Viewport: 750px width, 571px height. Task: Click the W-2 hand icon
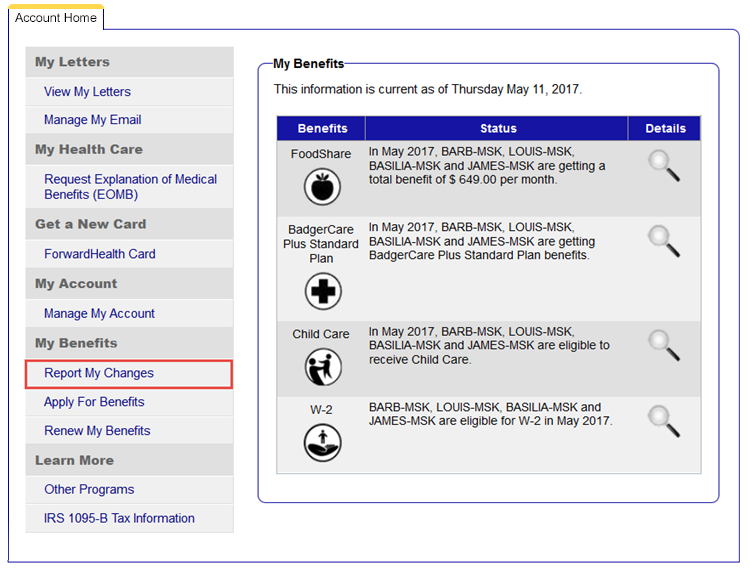[323, 443]
